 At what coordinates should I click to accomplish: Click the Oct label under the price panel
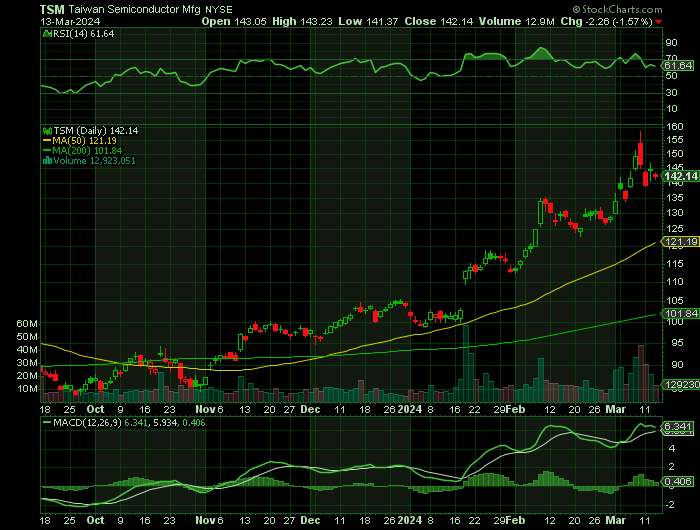tap(96, 409)
